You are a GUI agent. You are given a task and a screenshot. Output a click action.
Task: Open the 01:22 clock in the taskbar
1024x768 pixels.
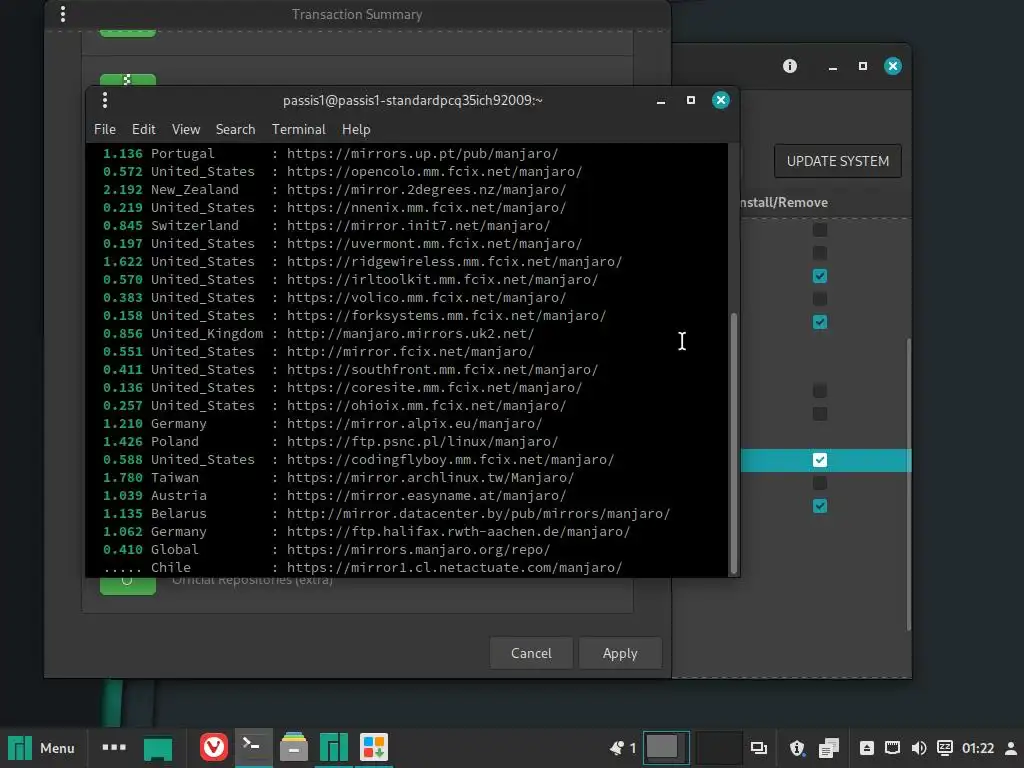point(978,748)
